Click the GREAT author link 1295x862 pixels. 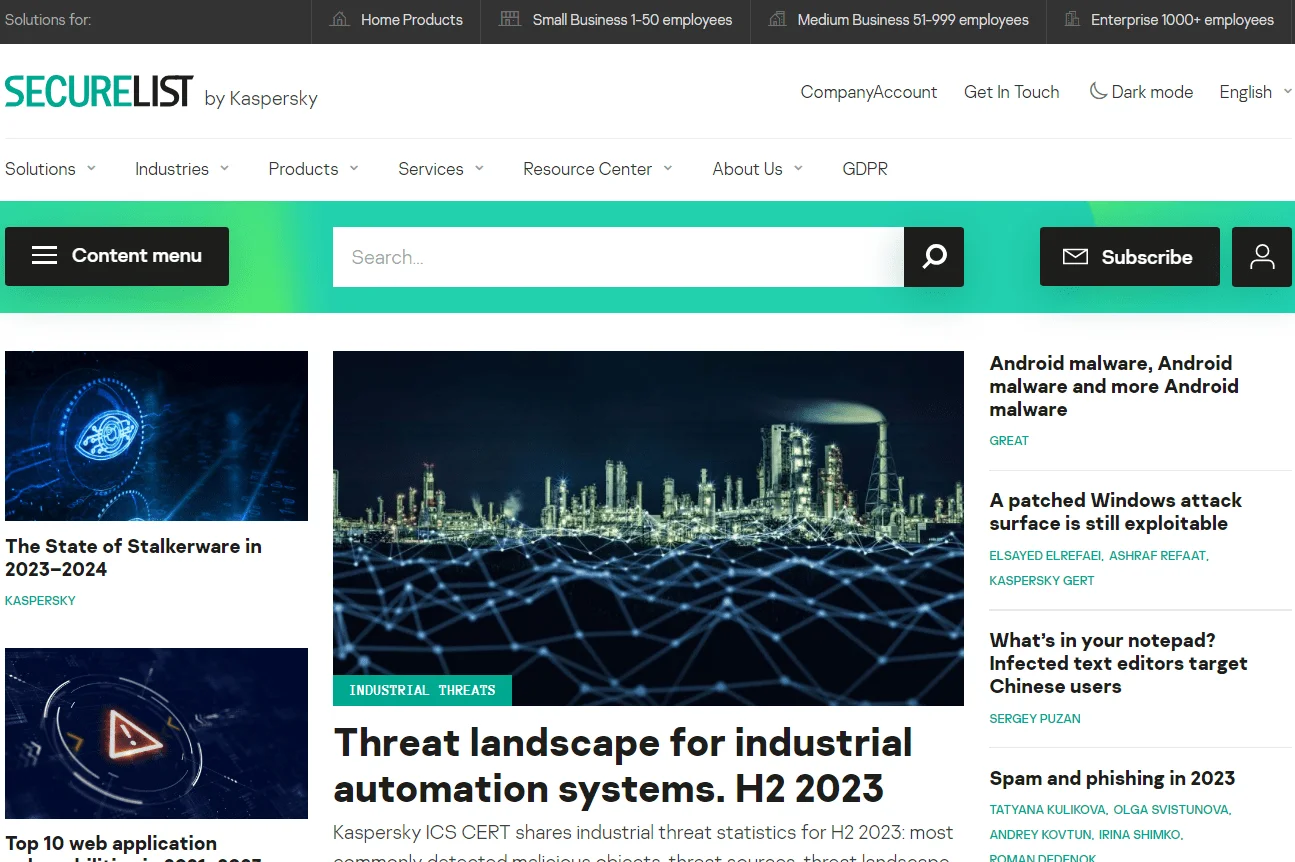click(1009, 441)
